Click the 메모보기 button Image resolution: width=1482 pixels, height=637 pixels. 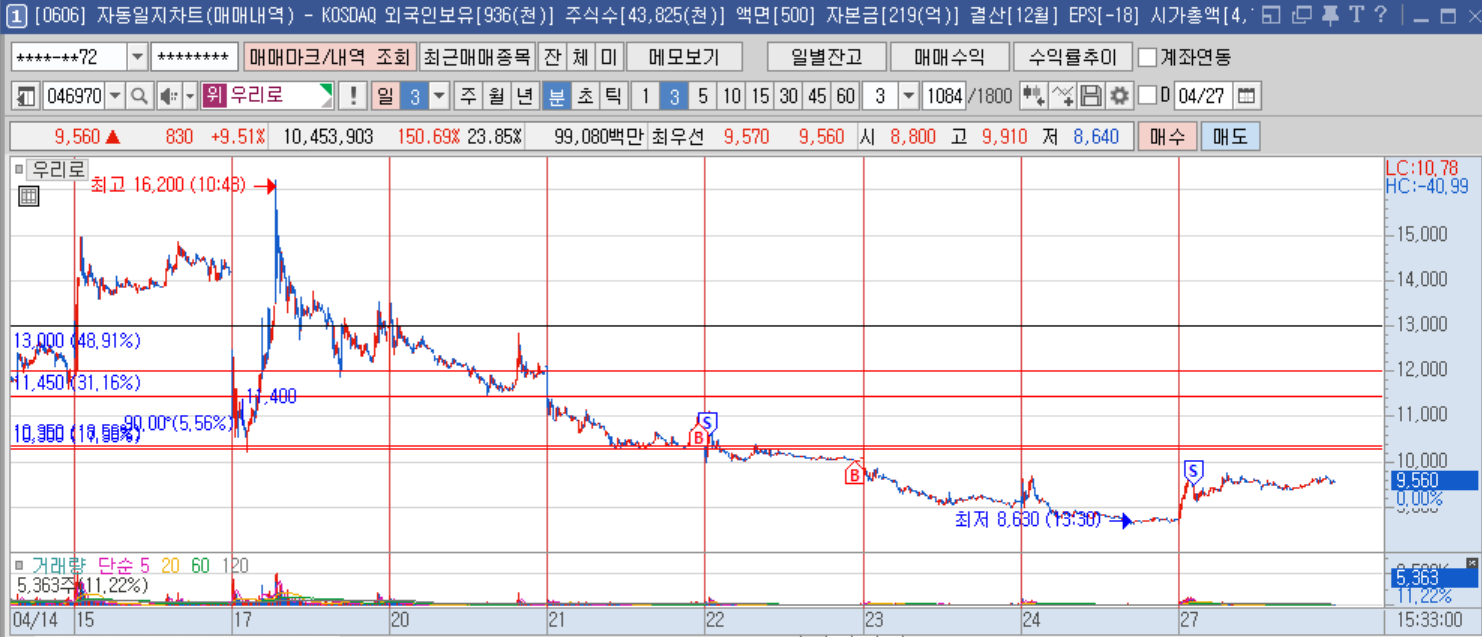point(684,57)
